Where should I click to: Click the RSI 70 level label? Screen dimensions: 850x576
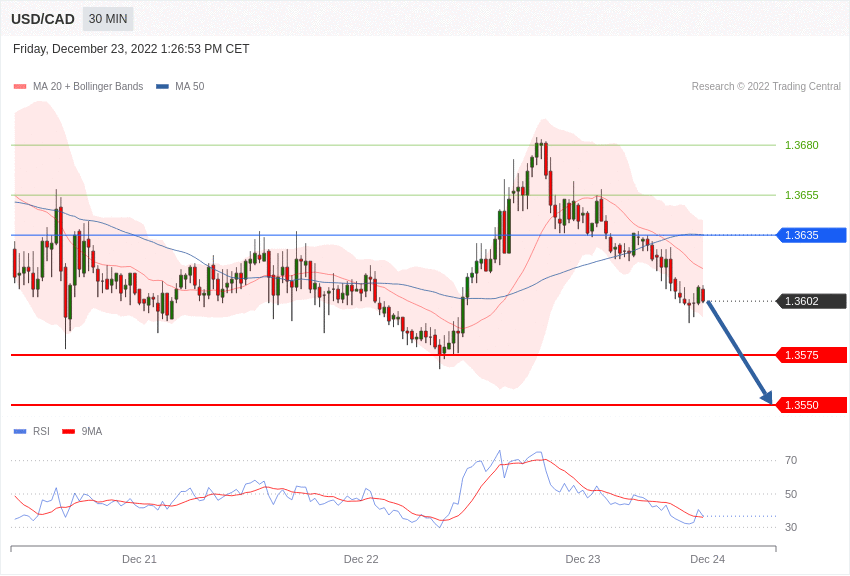coord(791,461)
